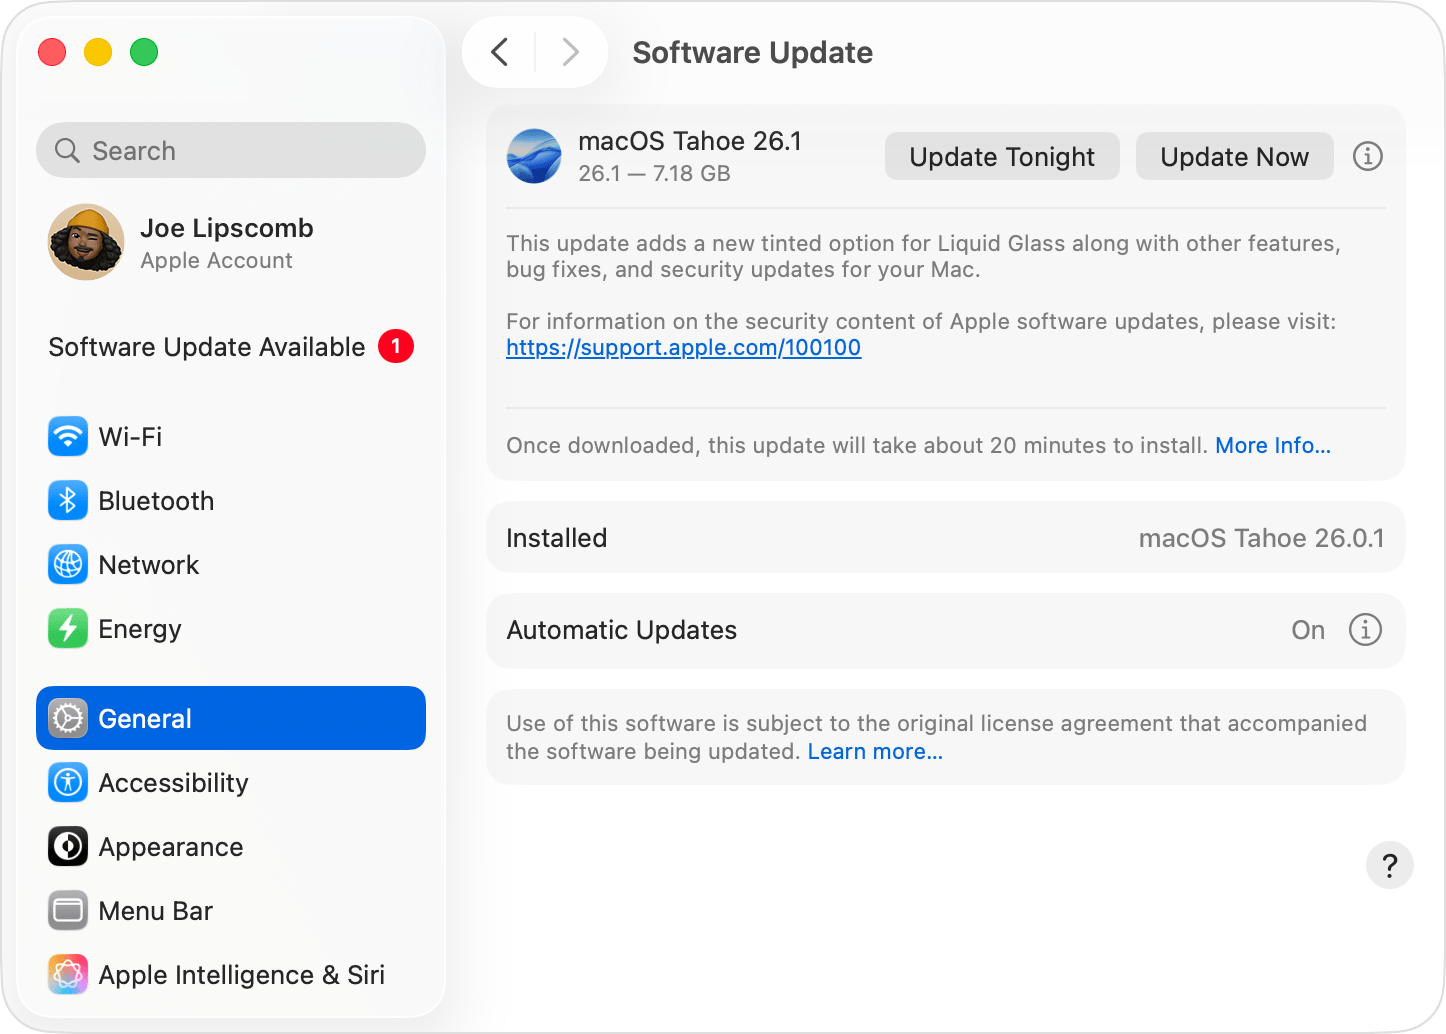Click the Menu Bar settings icon

click(67, 910)
